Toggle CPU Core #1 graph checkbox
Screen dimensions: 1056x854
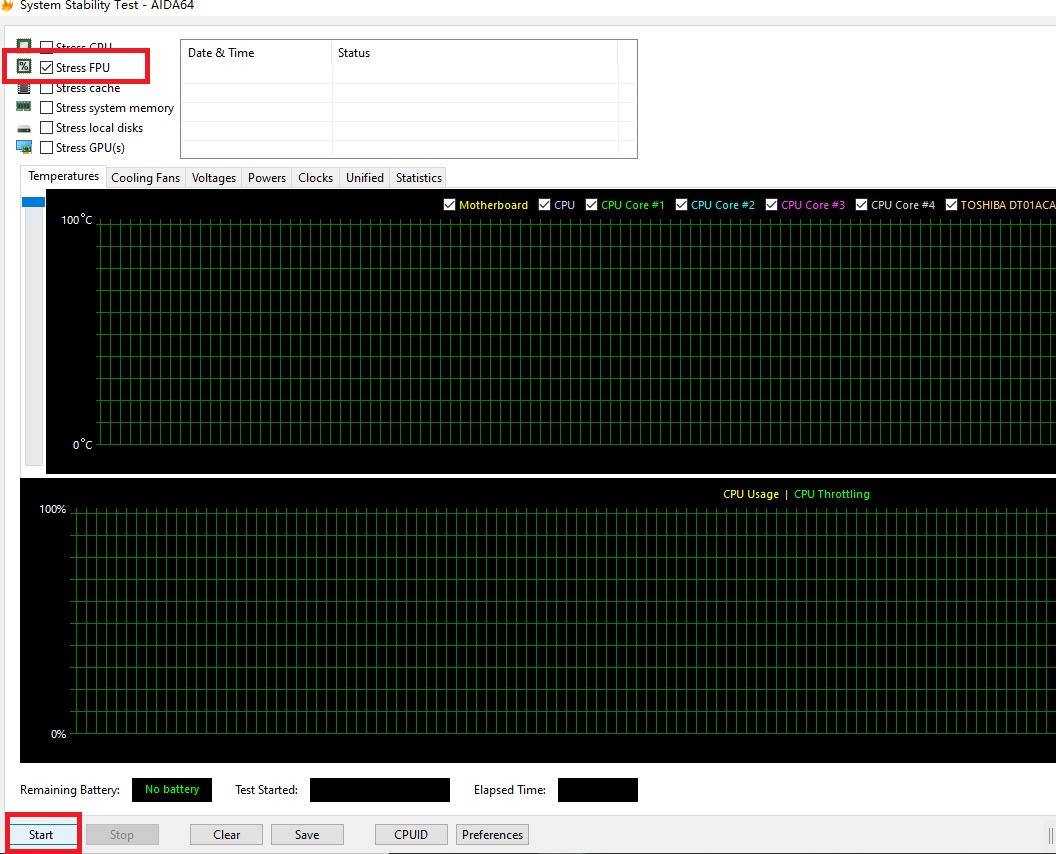(x=591, y=205)
